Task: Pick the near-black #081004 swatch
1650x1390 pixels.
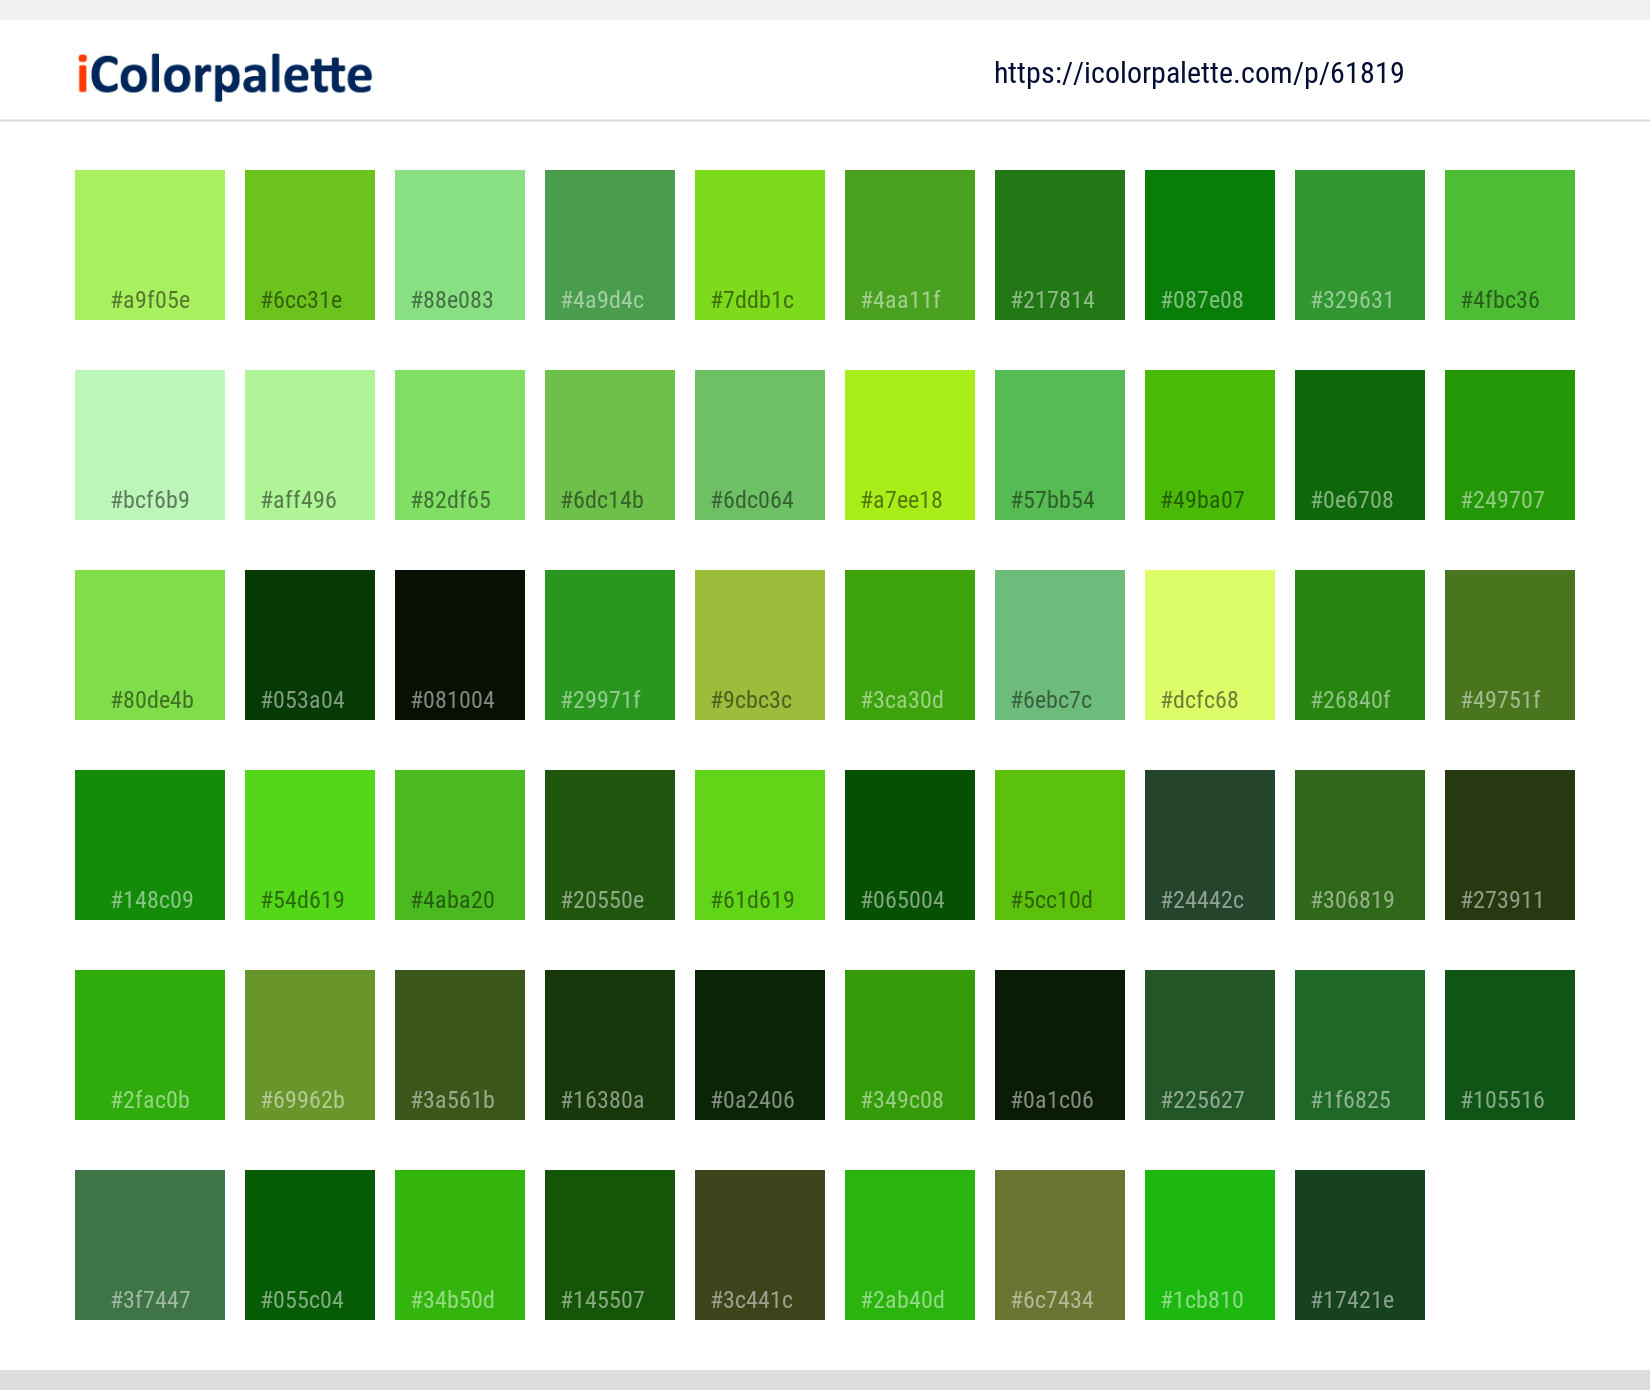Action: click(x=460, y=645)
